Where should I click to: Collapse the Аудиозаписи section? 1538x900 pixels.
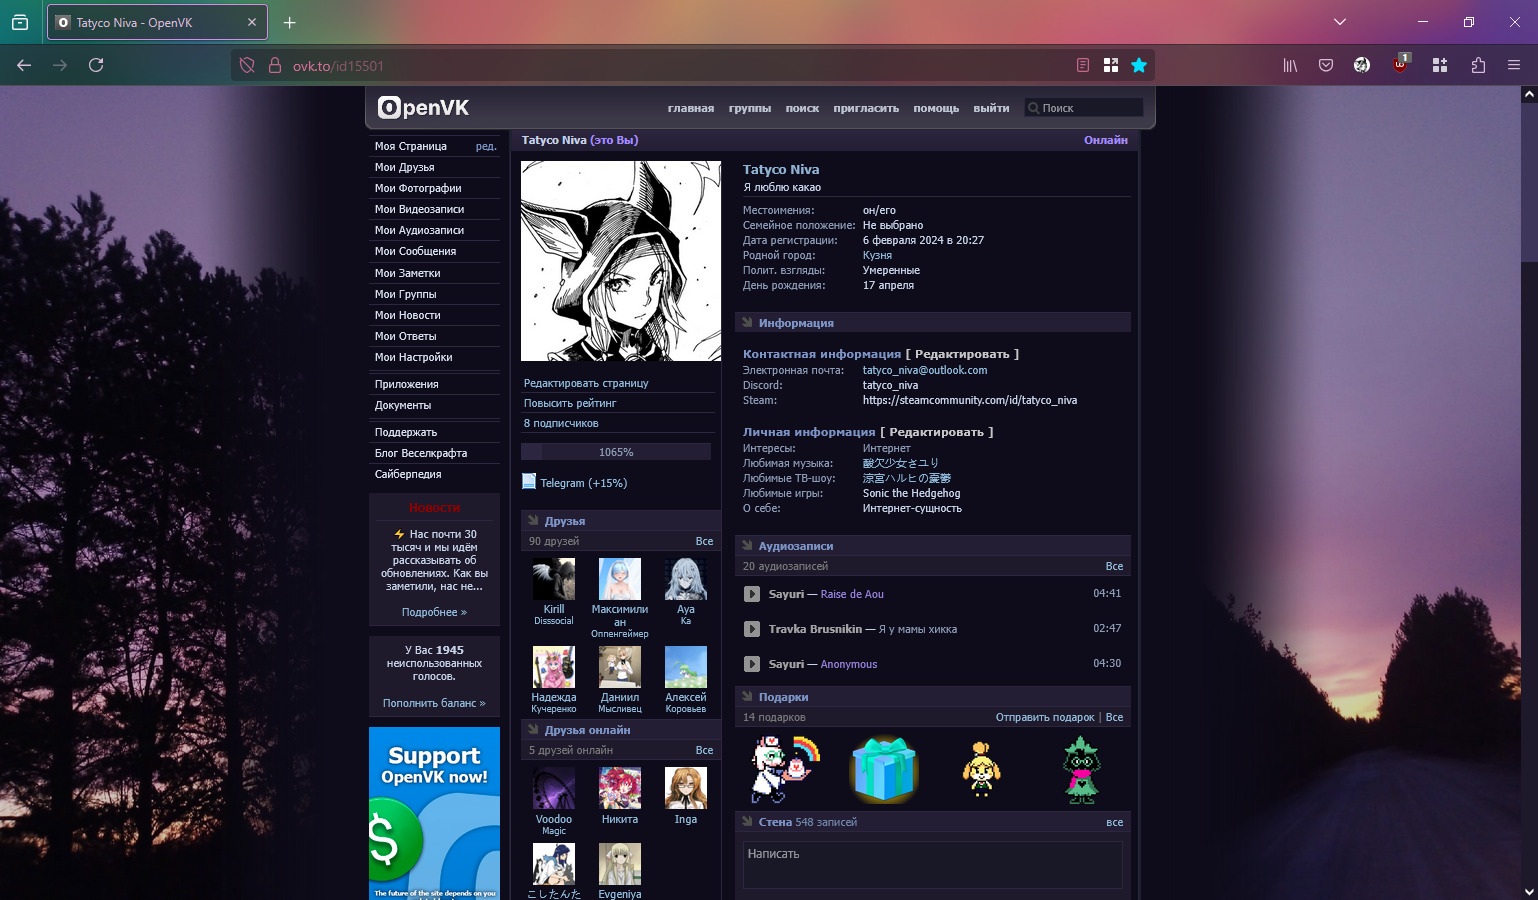747,546
